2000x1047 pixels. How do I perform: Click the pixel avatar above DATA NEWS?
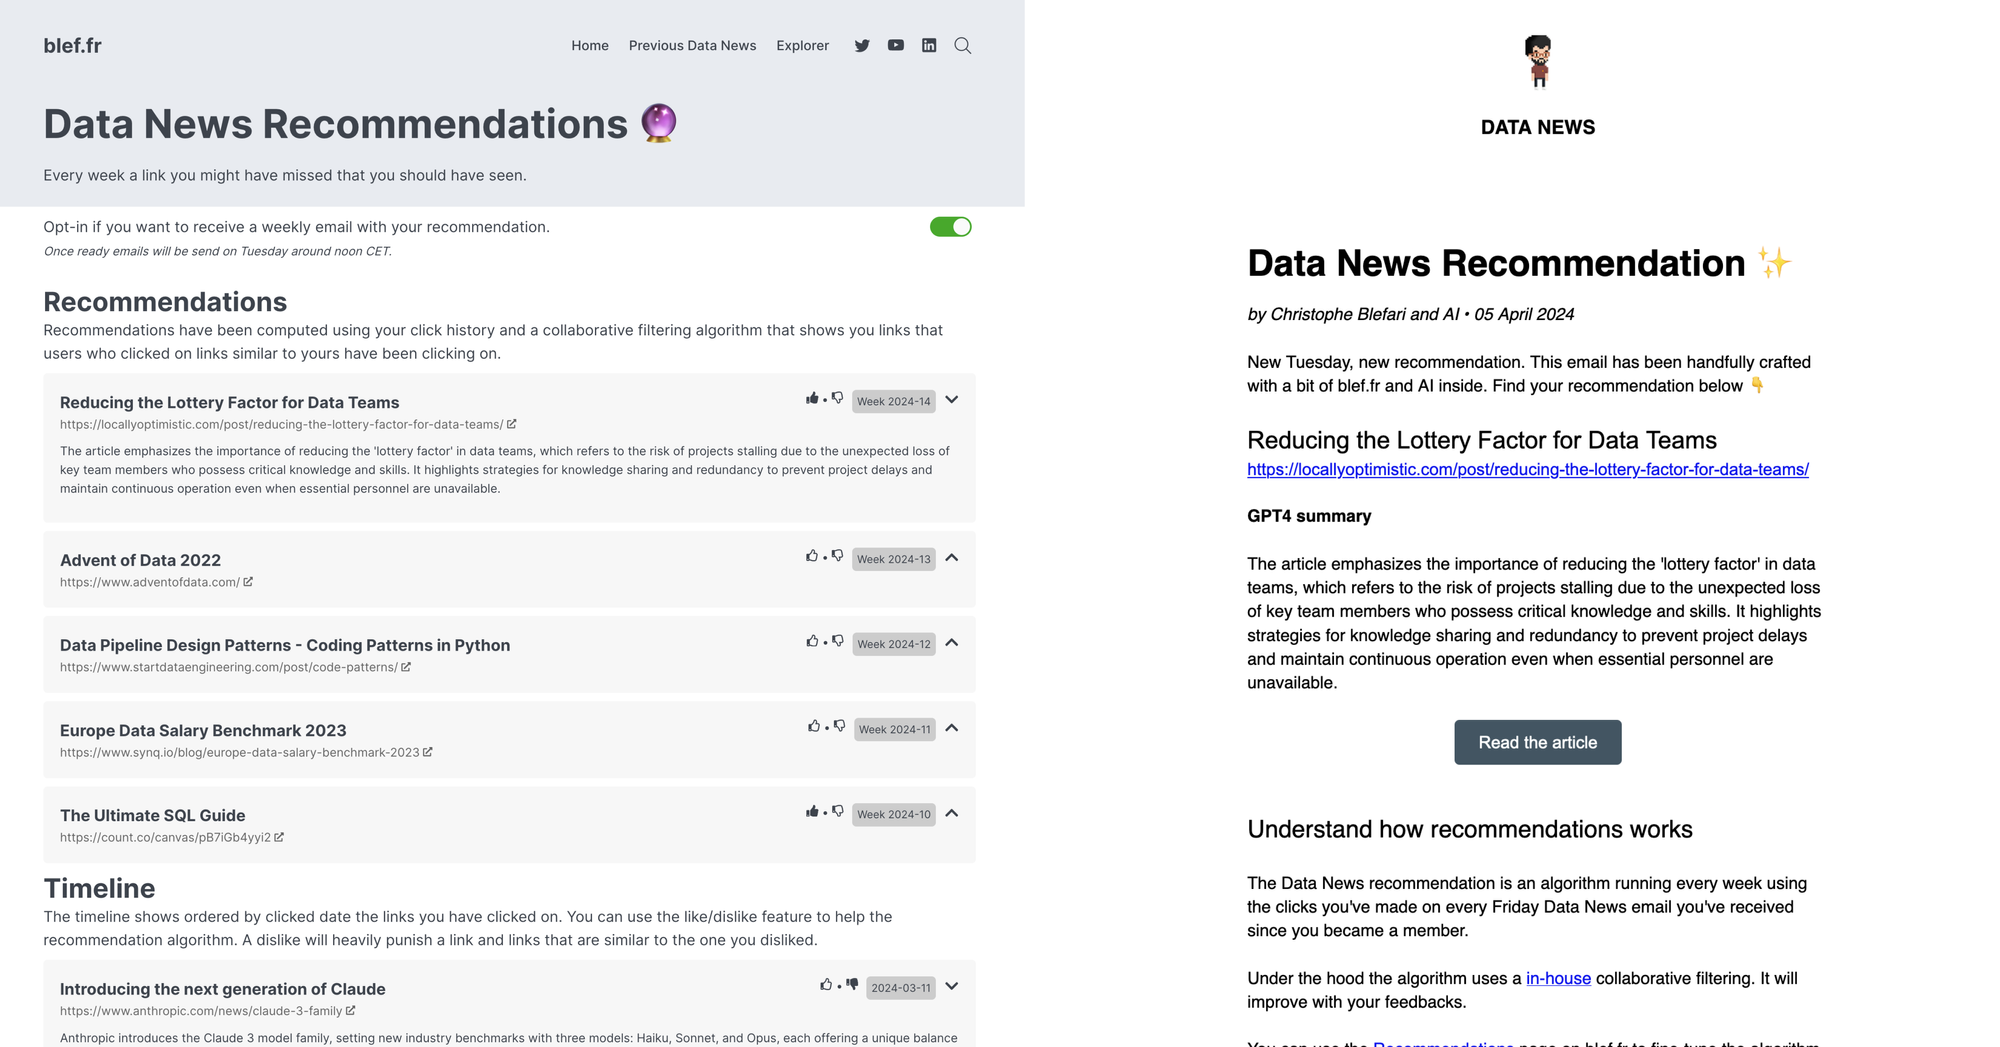[1538, 61]
